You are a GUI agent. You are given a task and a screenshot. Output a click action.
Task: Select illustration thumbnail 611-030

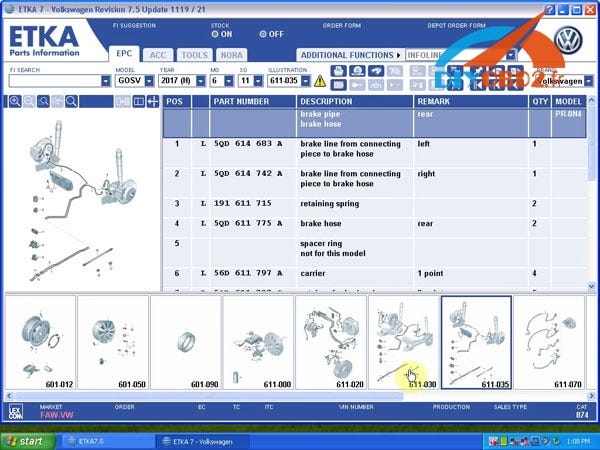pyautogui.click(x=404, y=342)
